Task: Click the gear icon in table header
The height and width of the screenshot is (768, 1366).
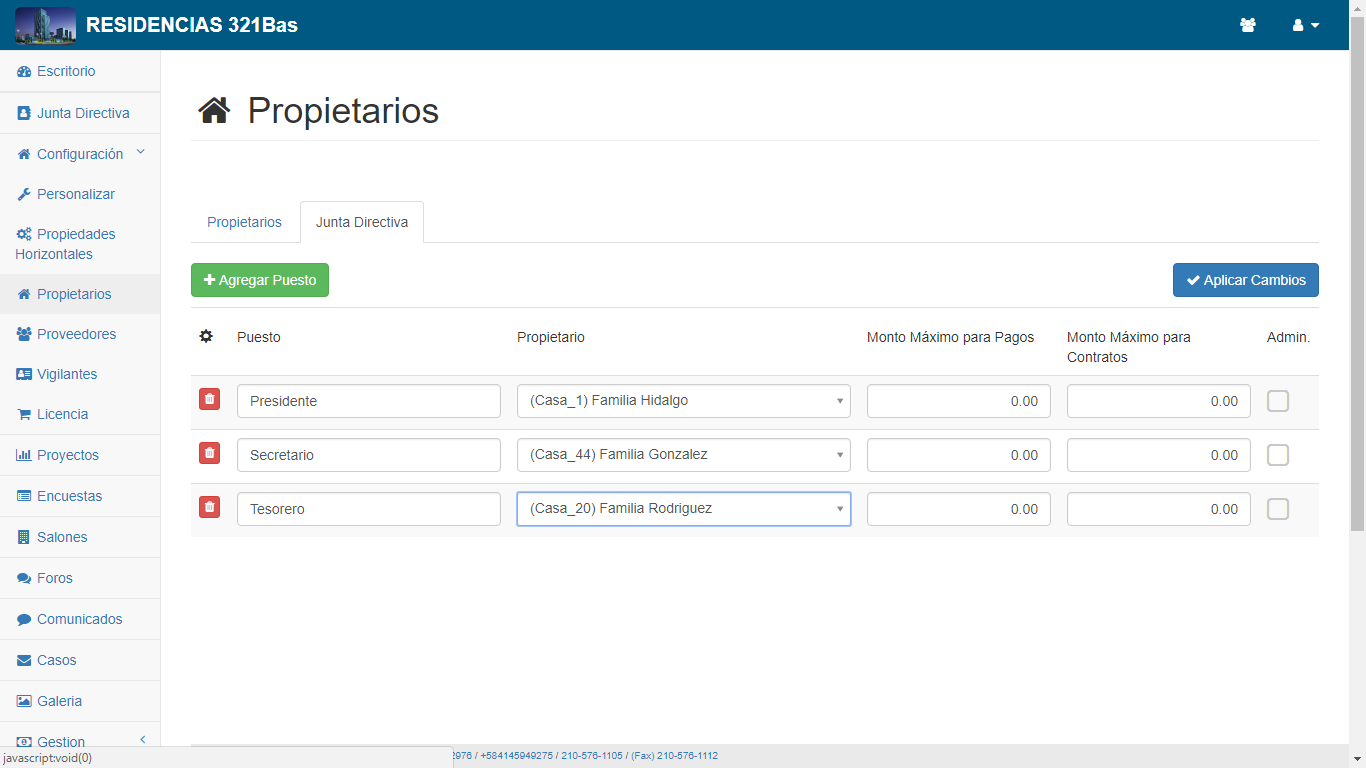Action: pyautogui.click(x=206, y=337)
